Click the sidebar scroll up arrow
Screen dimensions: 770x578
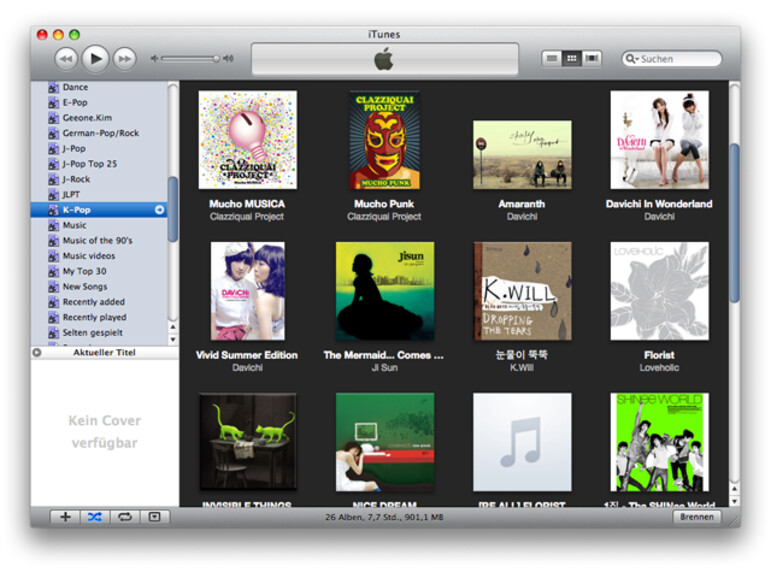point(173,327)
